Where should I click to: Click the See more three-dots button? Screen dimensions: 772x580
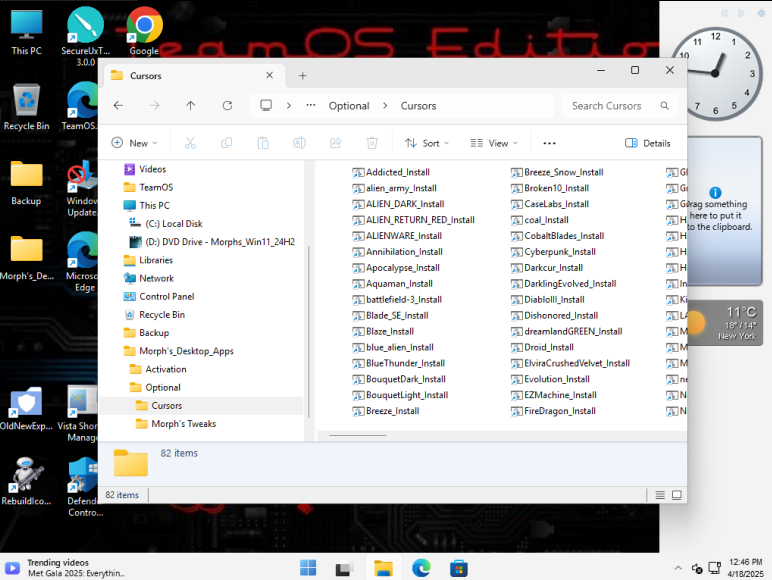tap(549, 143)
